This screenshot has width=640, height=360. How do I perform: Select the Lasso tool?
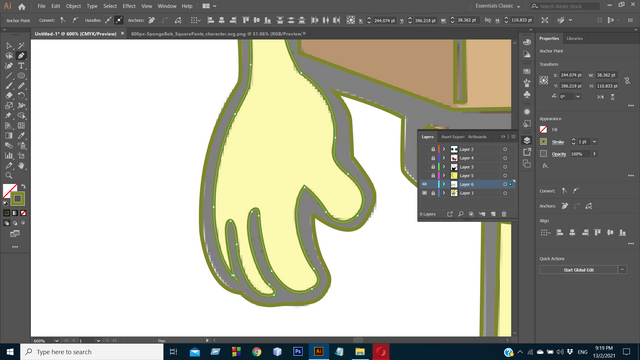[9, 56]
